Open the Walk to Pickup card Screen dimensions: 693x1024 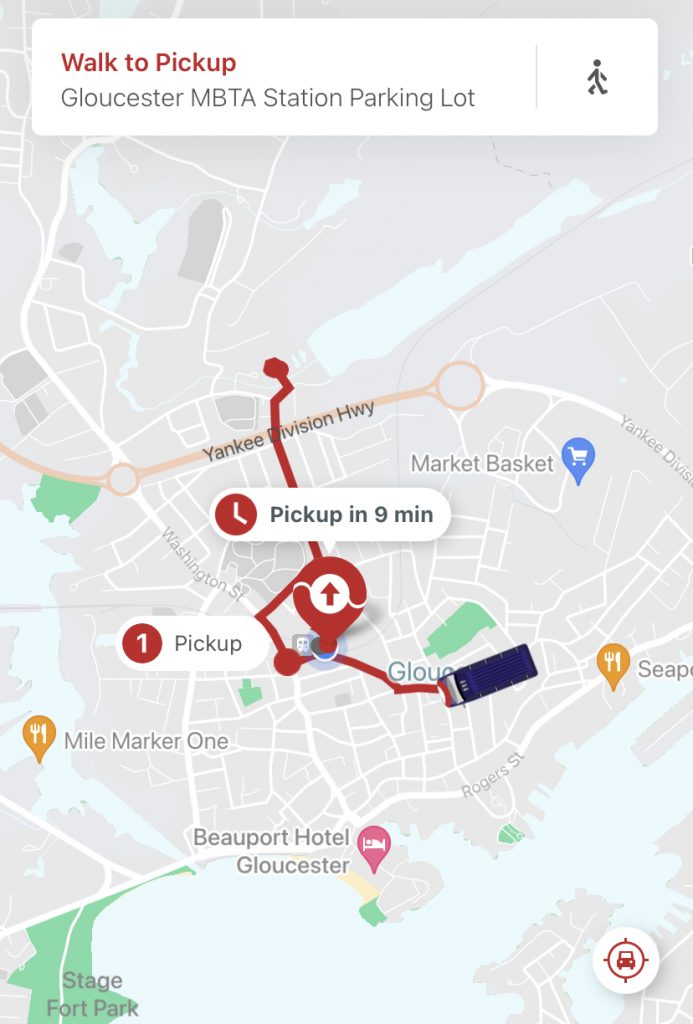click(x=345, y=77)
